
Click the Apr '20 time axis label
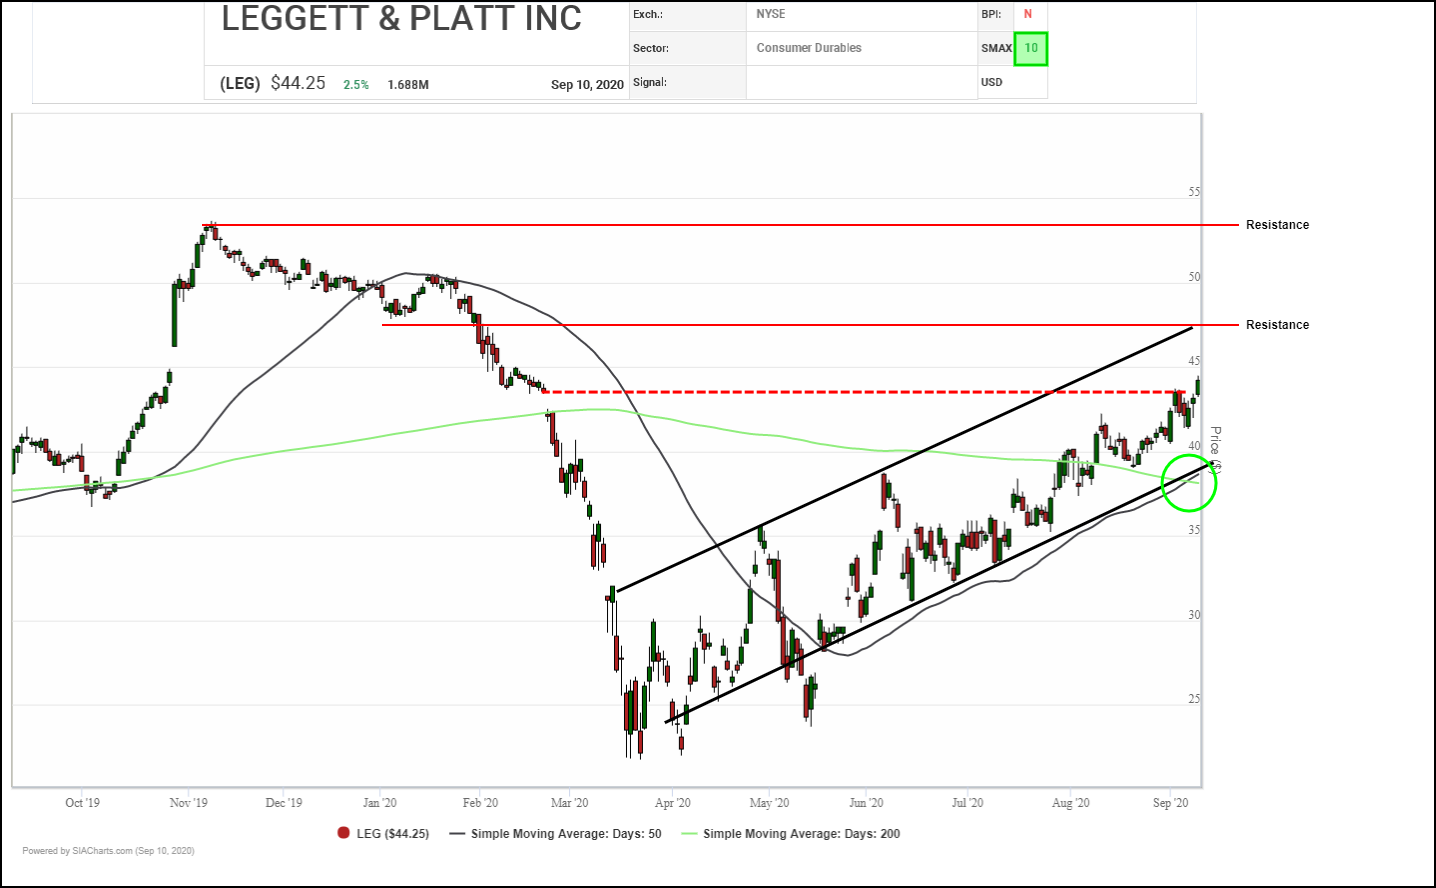672,803
